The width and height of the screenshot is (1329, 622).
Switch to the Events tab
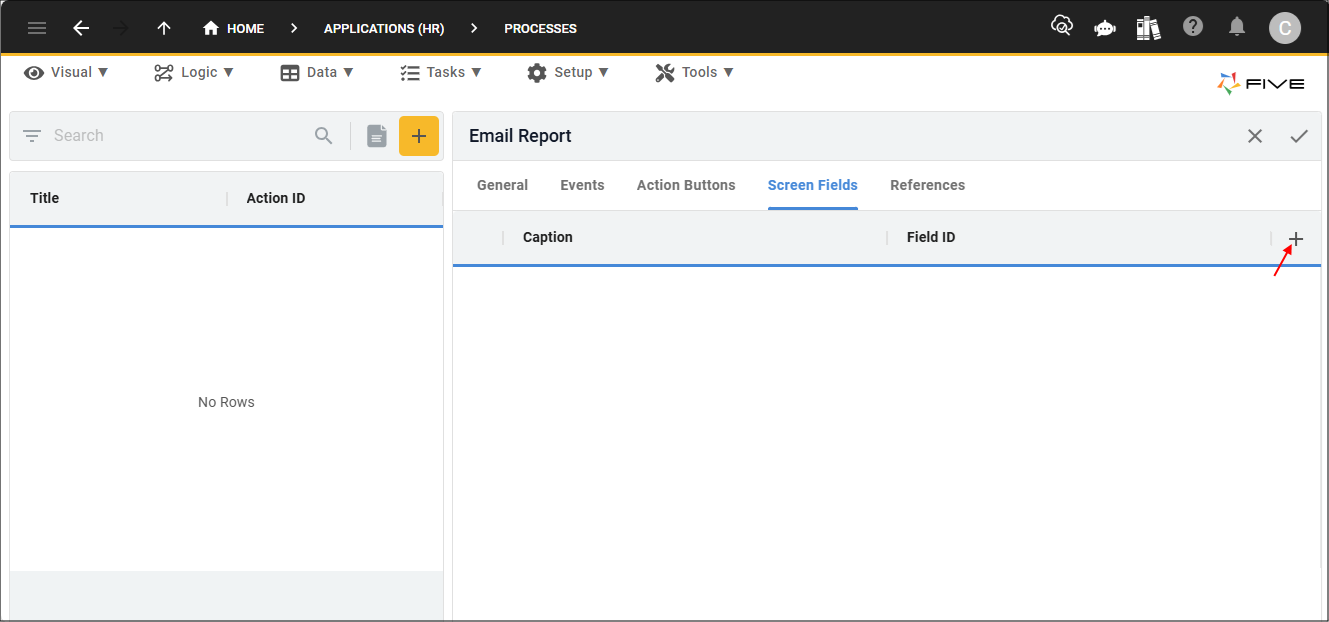[x=582, y=185]
